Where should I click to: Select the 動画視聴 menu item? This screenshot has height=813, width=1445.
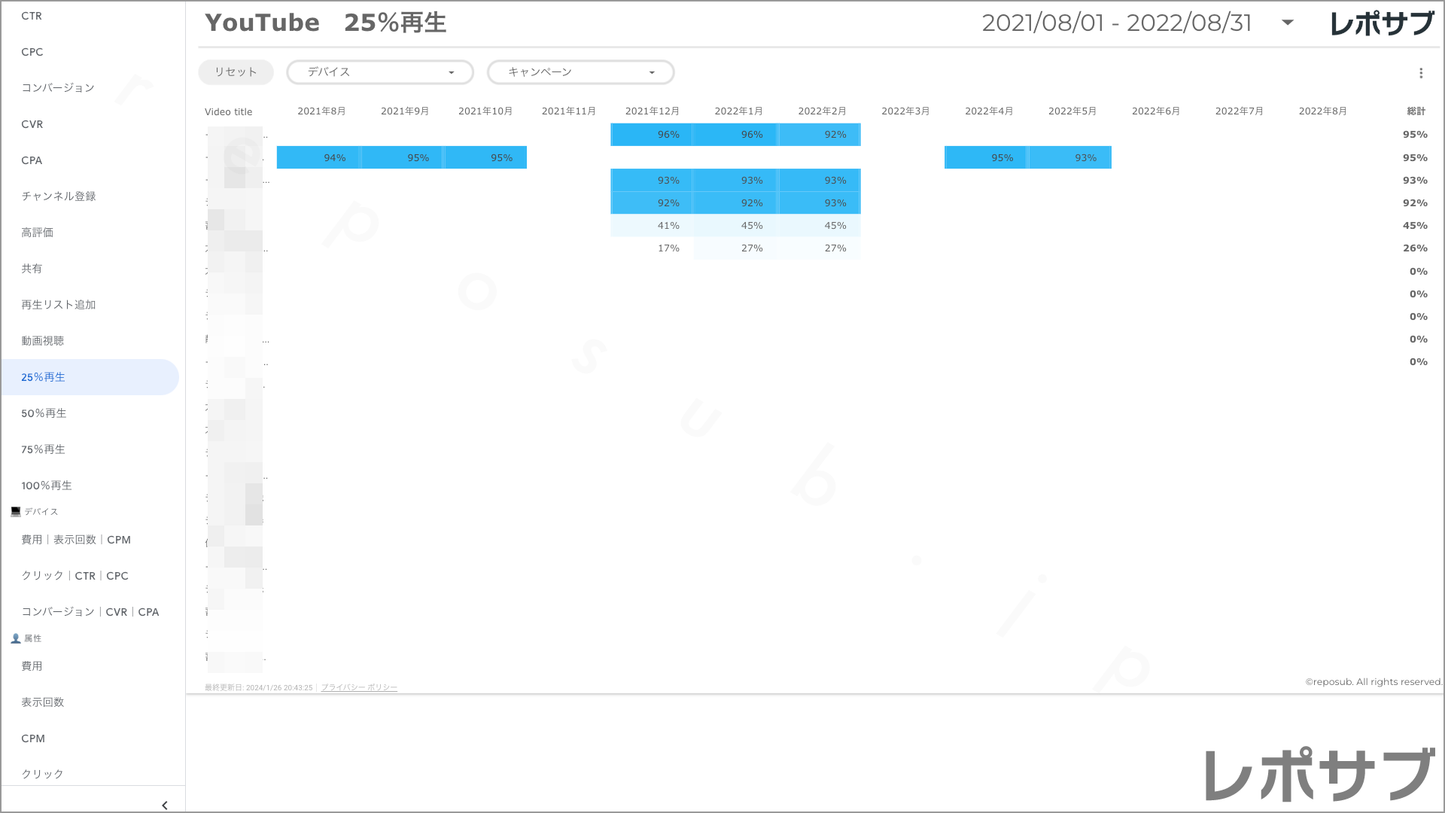43,341
